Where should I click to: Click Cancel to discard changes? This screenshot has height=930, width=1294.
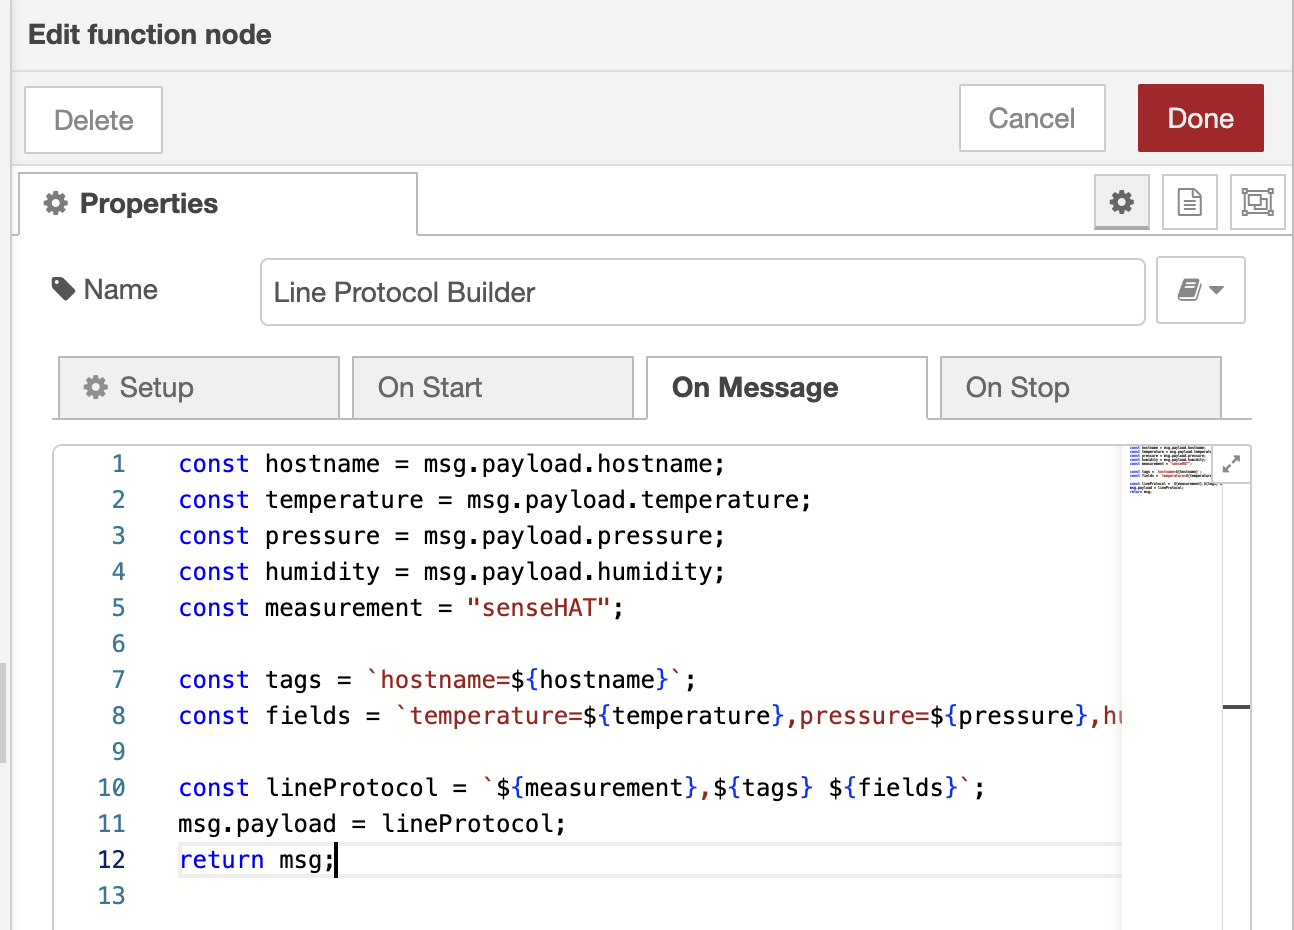pos(1031,118)
